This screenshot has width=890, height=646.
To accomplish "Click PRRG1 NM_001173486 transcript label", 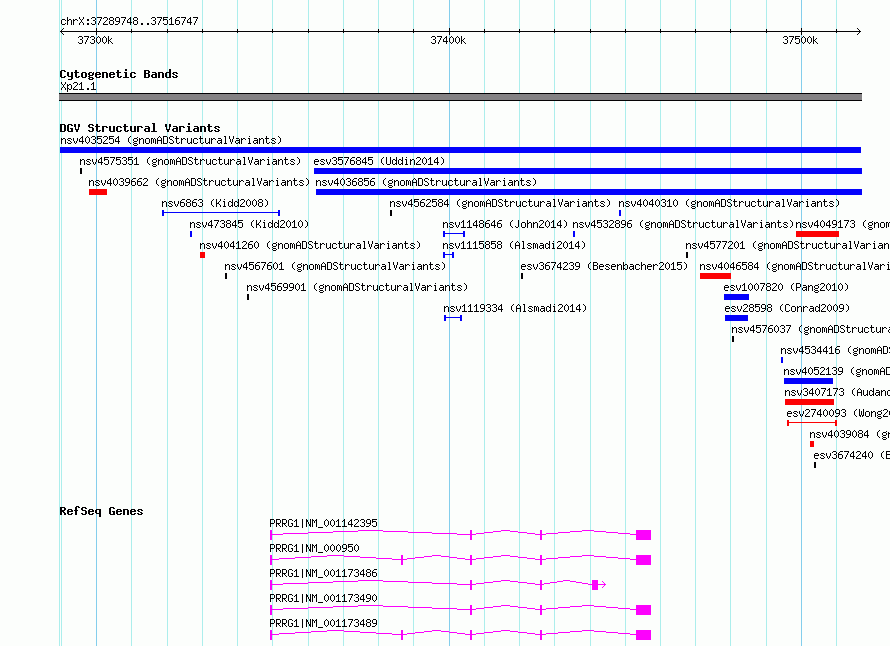I will click(323, 573).
